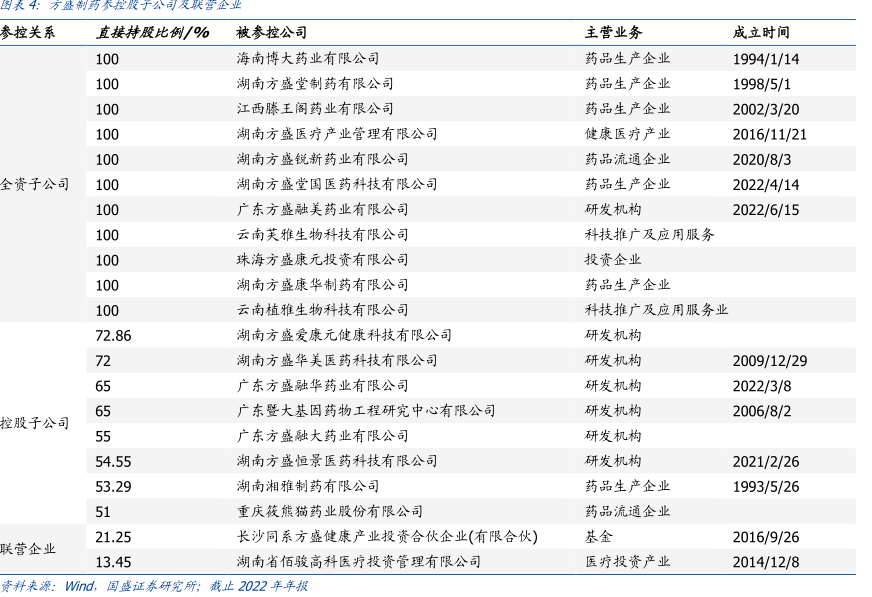The image size is (872, 597).
Task: Select the 控股子公司 row group label
Action: pyautogui.click(x=35, y=423)
